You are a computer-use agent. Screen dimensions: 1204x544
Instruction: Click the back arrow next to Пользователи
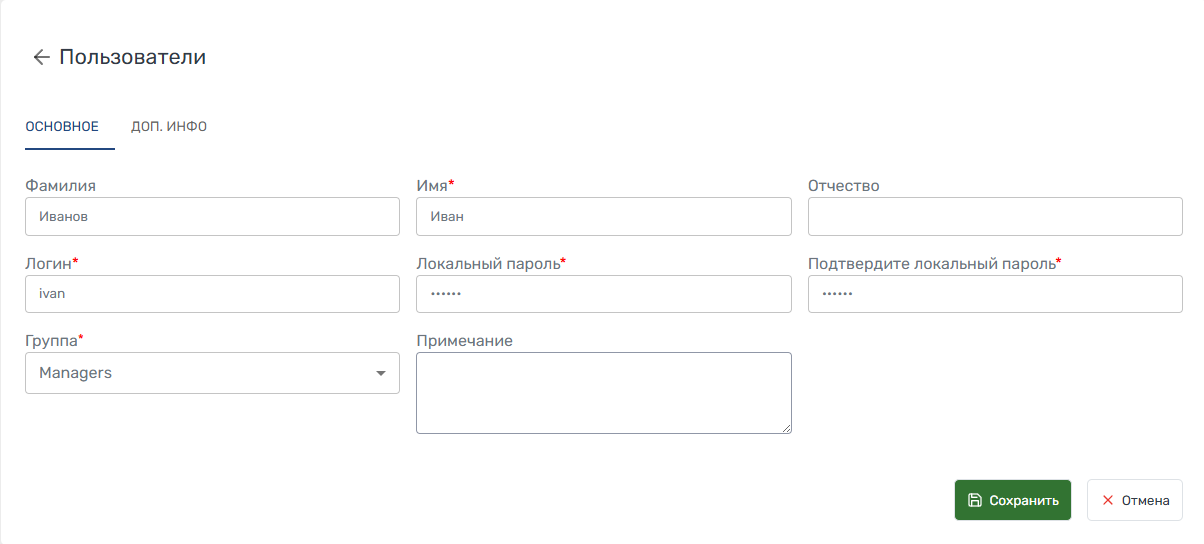[x=41, y=57]
